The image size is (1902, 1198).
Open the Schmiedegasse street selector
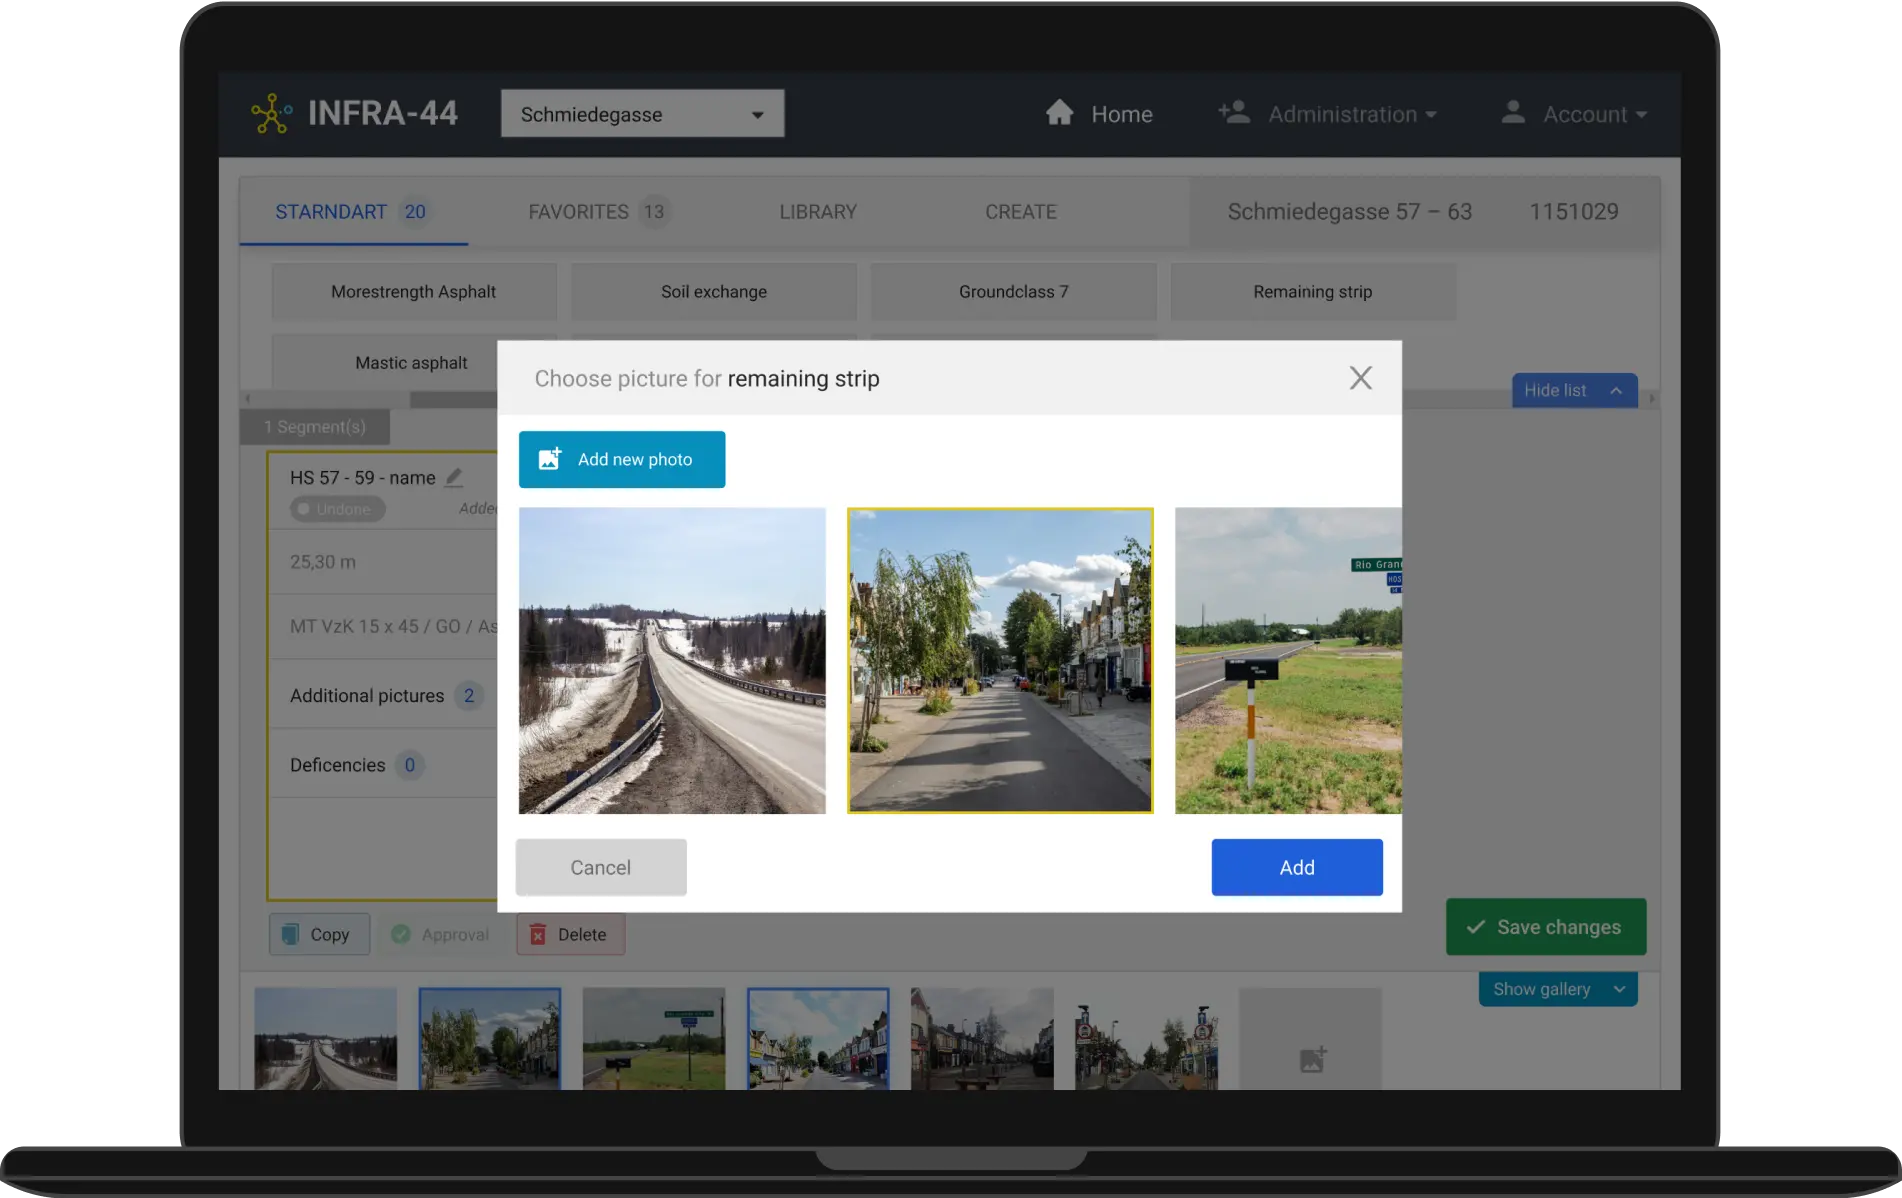641,113
